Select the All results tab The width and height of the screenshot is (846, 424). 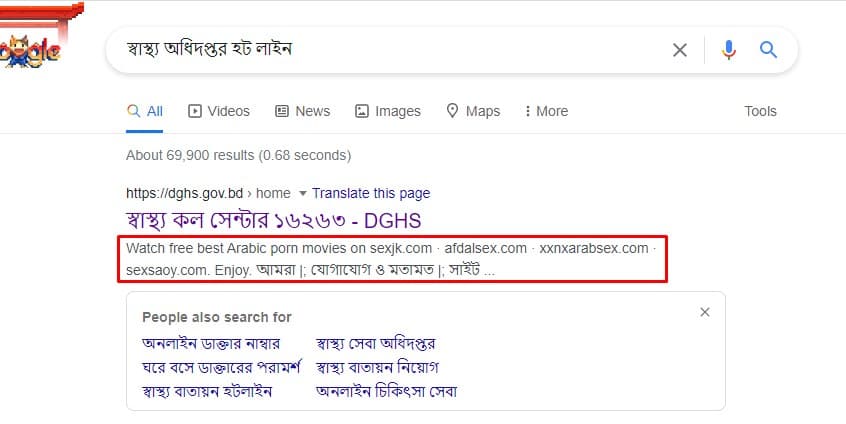145,111
